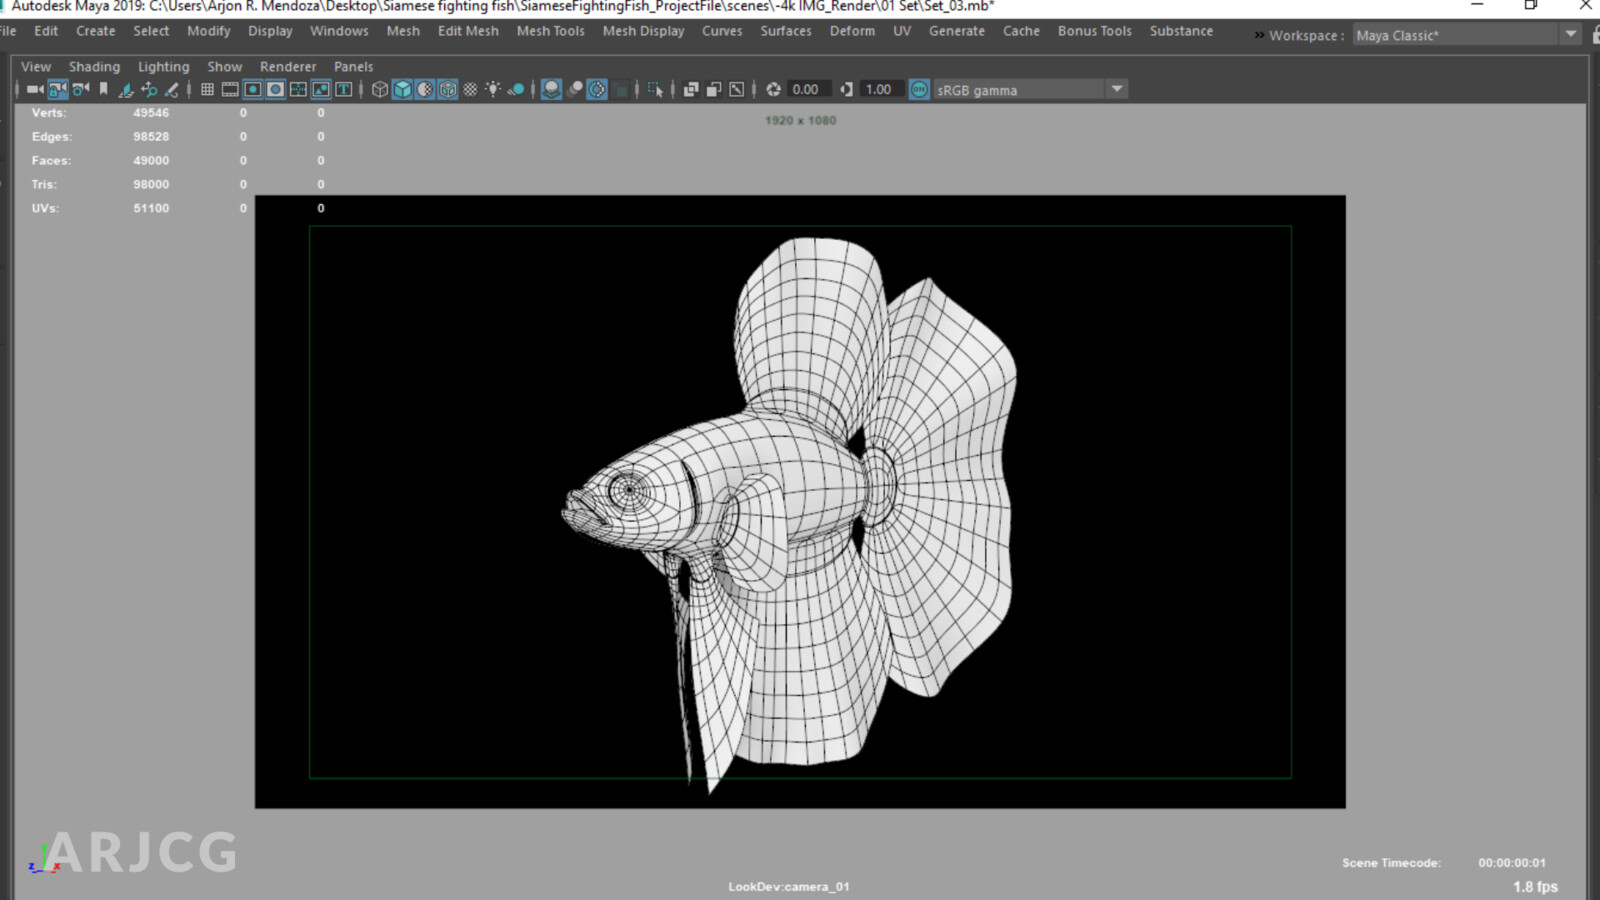Open the panel Shading menu

coord(94,67)
